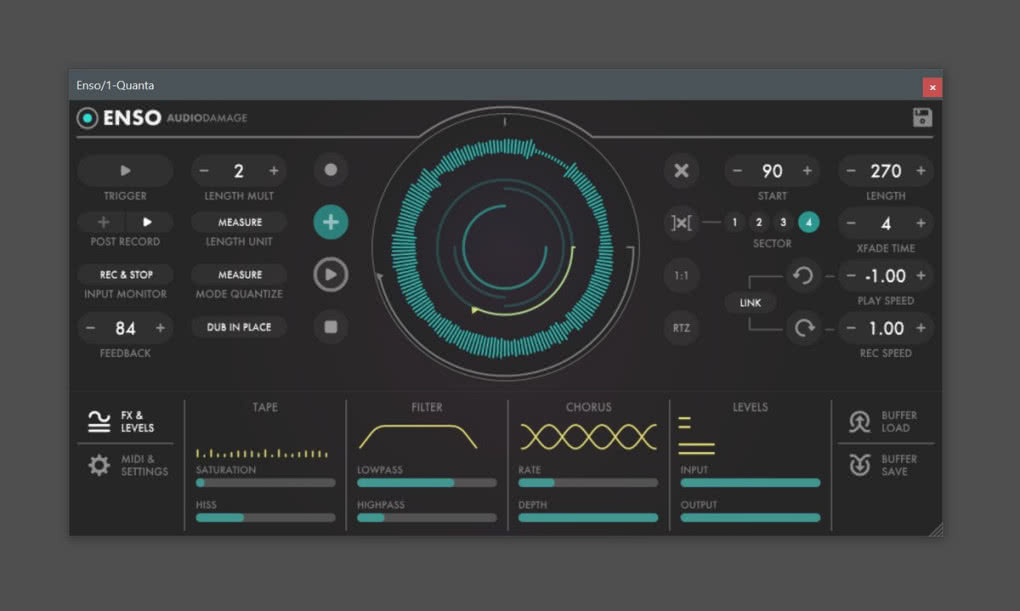
Task: Select Post Record plus option
Action: [103, 222]
